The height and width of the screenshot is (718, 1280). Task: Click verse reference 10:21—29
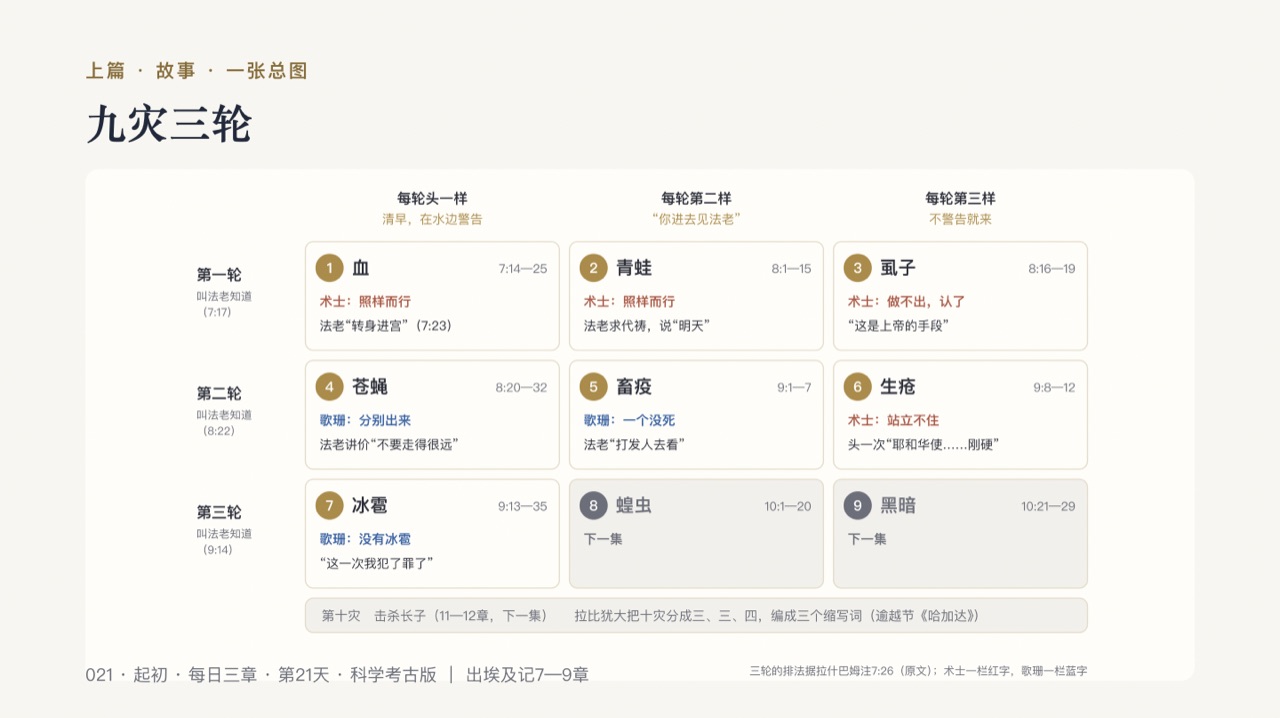coord(1048,507)
